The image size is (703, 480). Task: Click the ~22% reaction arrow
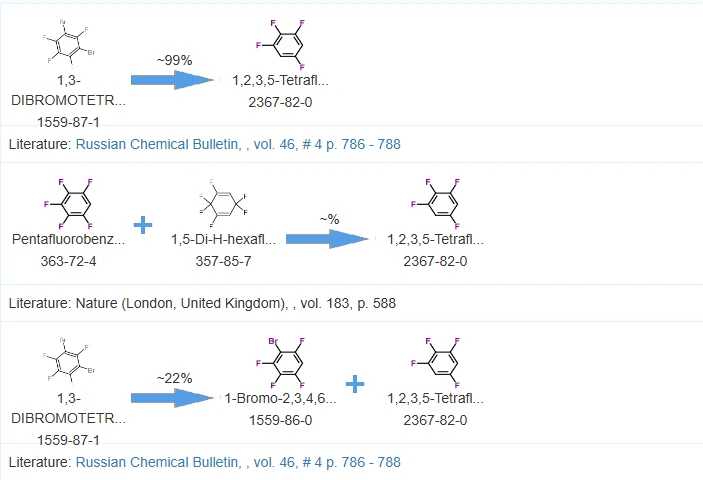coord(173,398)
